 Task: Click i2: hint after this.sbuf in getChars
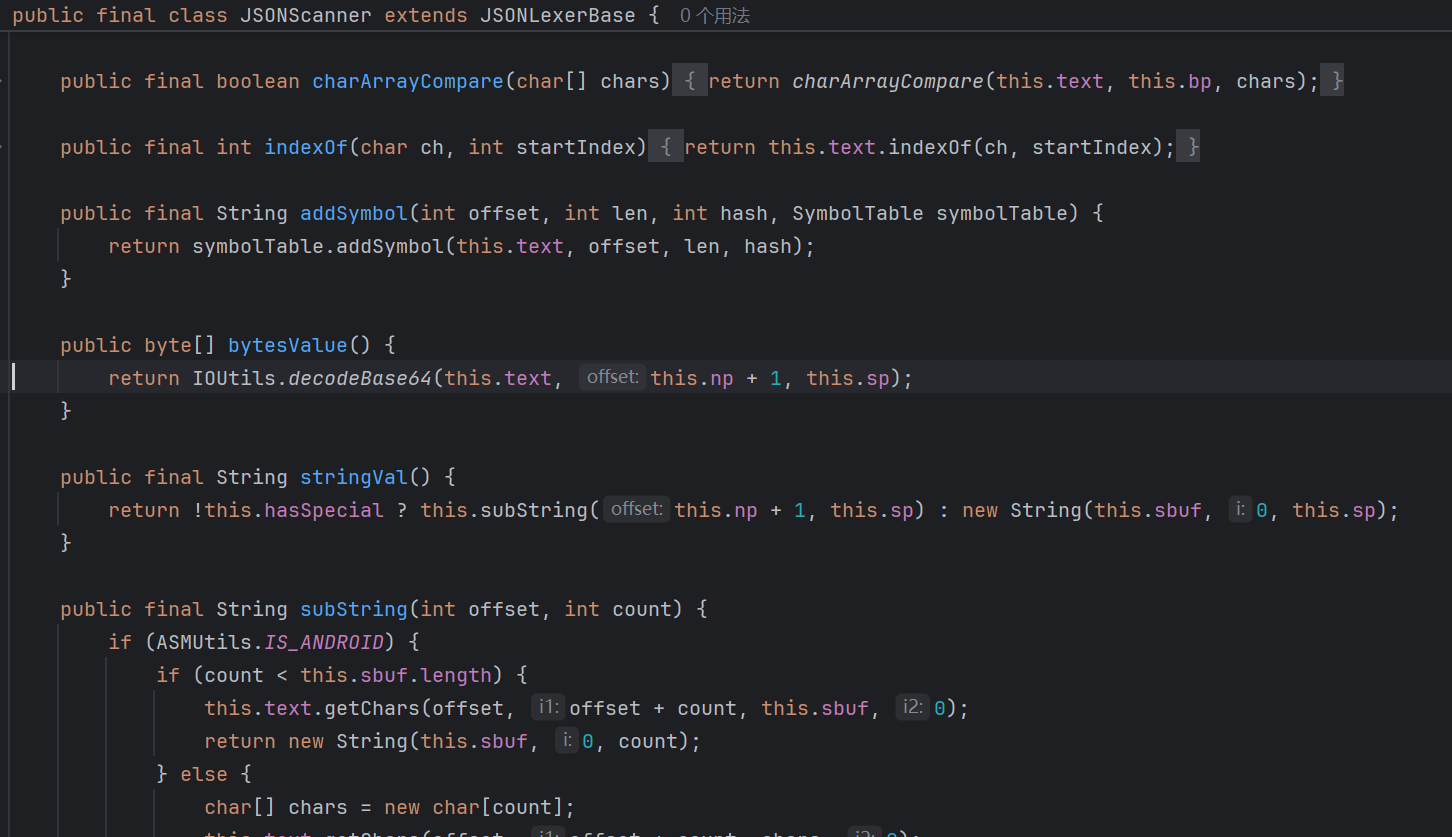[x=912, y=707]
